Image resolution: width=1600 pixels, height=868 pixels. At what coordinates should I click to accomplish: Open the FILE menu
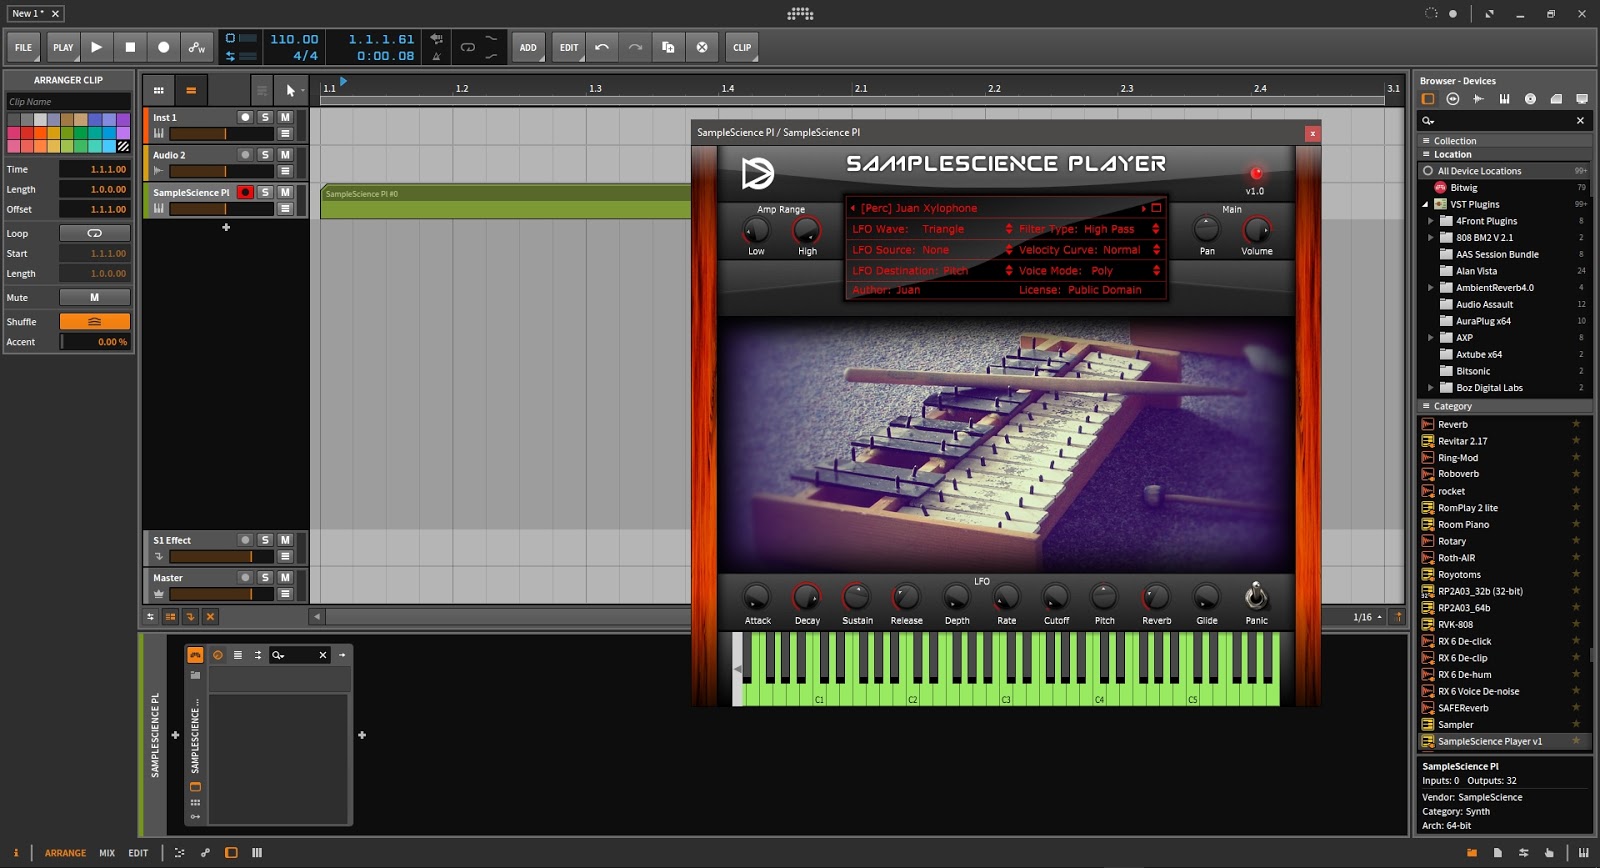coord(23,47)
